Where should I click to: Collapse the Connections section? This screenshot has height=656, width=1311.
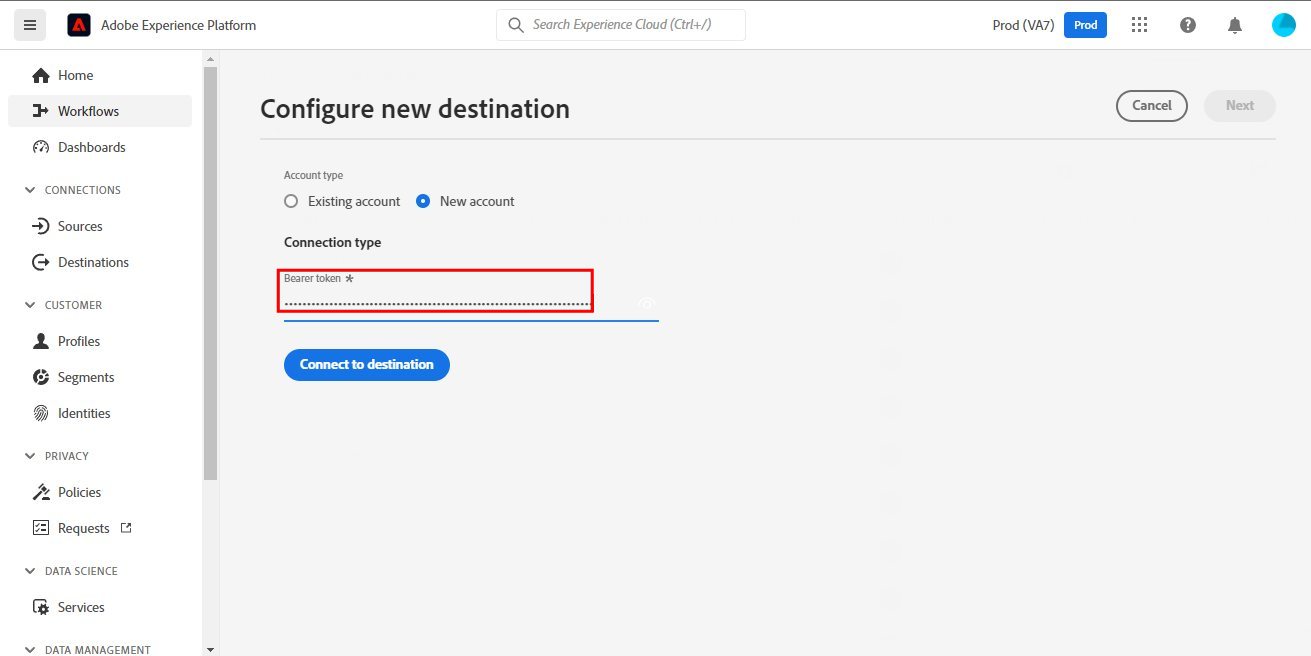tap(29, 190)
